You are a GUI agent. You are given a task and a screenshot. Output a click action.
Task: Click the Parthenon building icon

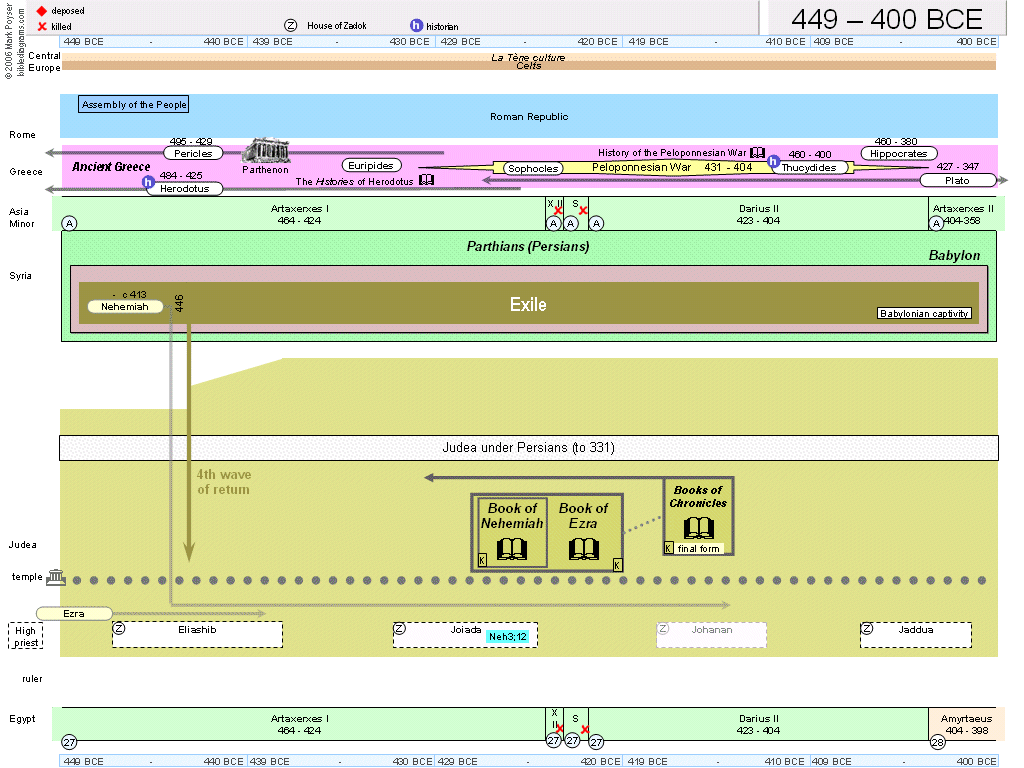click(265, 151)
